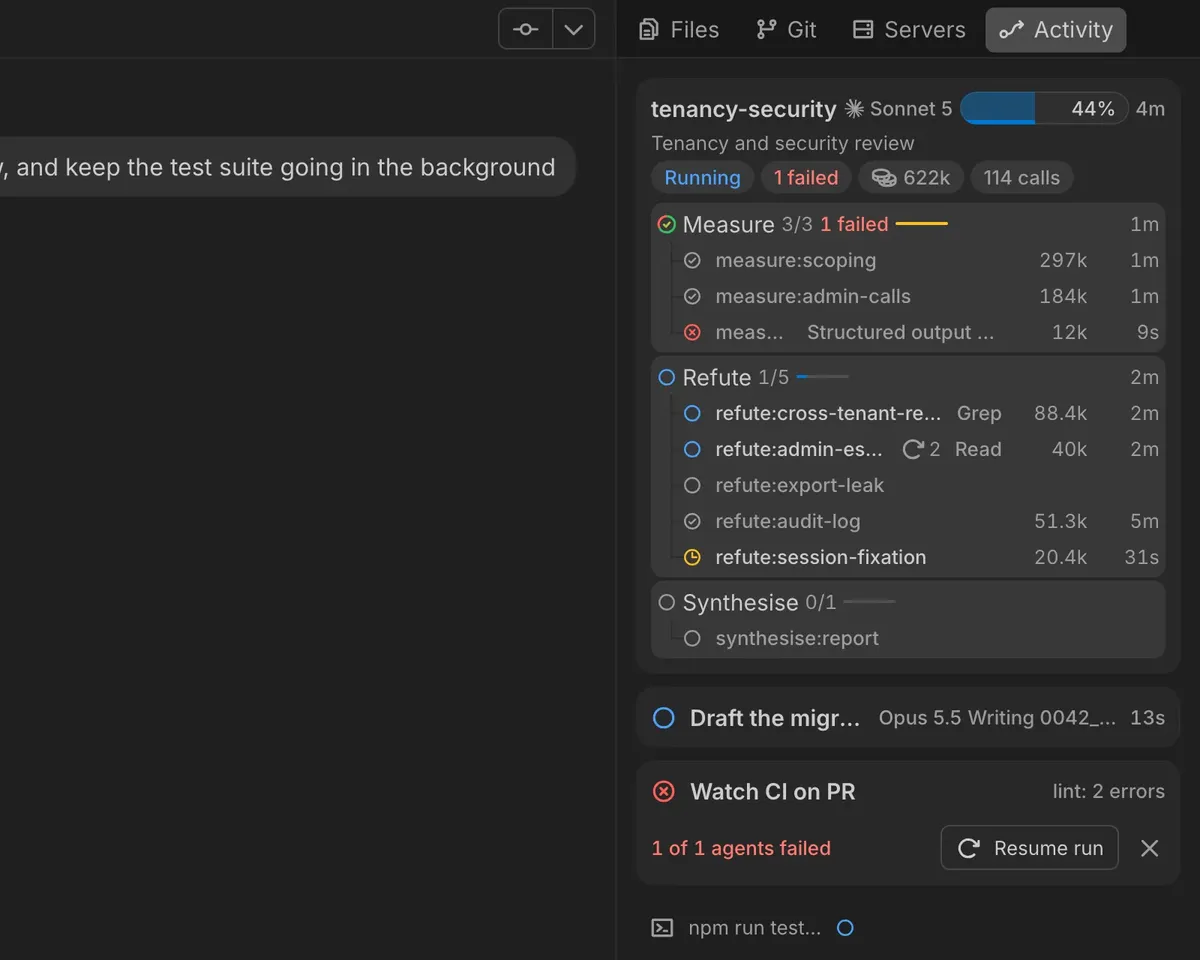Click the commit-node toolbar button
Screen dimensions: 1200x960
pos(526,29)
